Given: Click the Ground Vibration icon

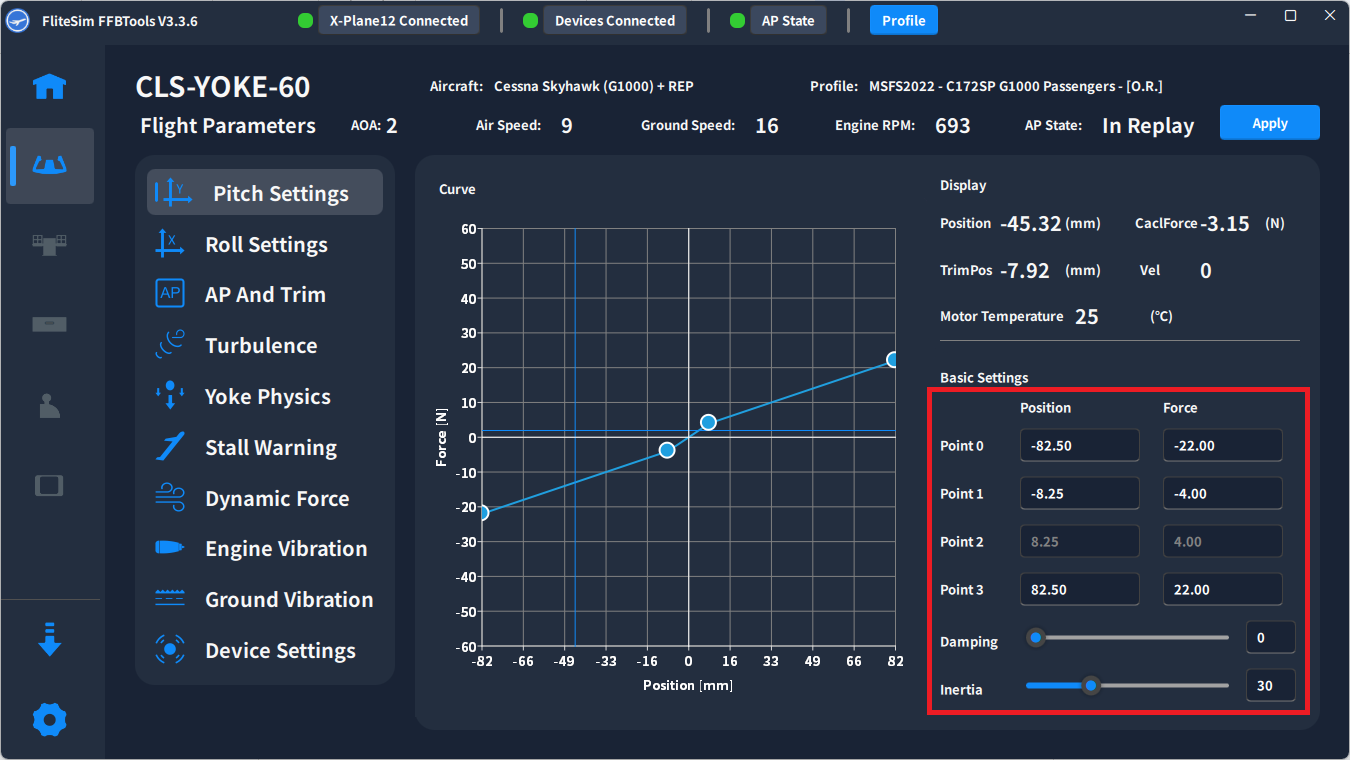Looking at the screenshot, I should [170, 598].
